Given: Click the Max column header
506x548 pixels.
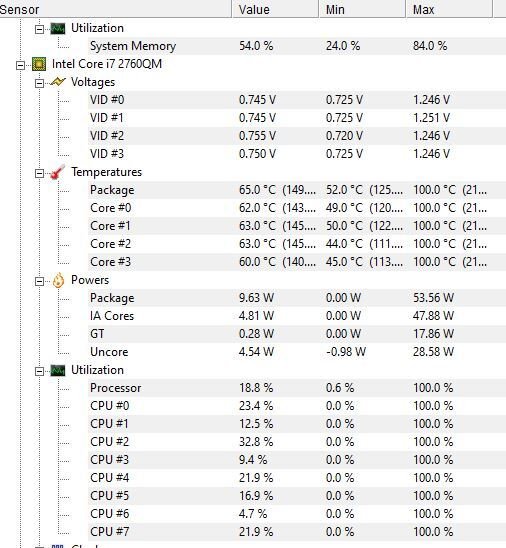Looking at the screenshot, I should pos(449,9).
